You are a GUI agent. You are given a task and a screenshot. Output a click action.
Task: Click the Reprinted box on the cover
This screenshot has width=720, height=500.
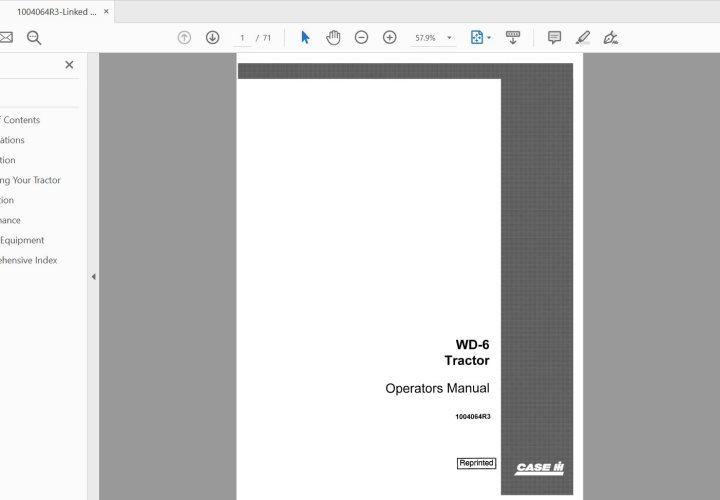[x=476, y=463]
